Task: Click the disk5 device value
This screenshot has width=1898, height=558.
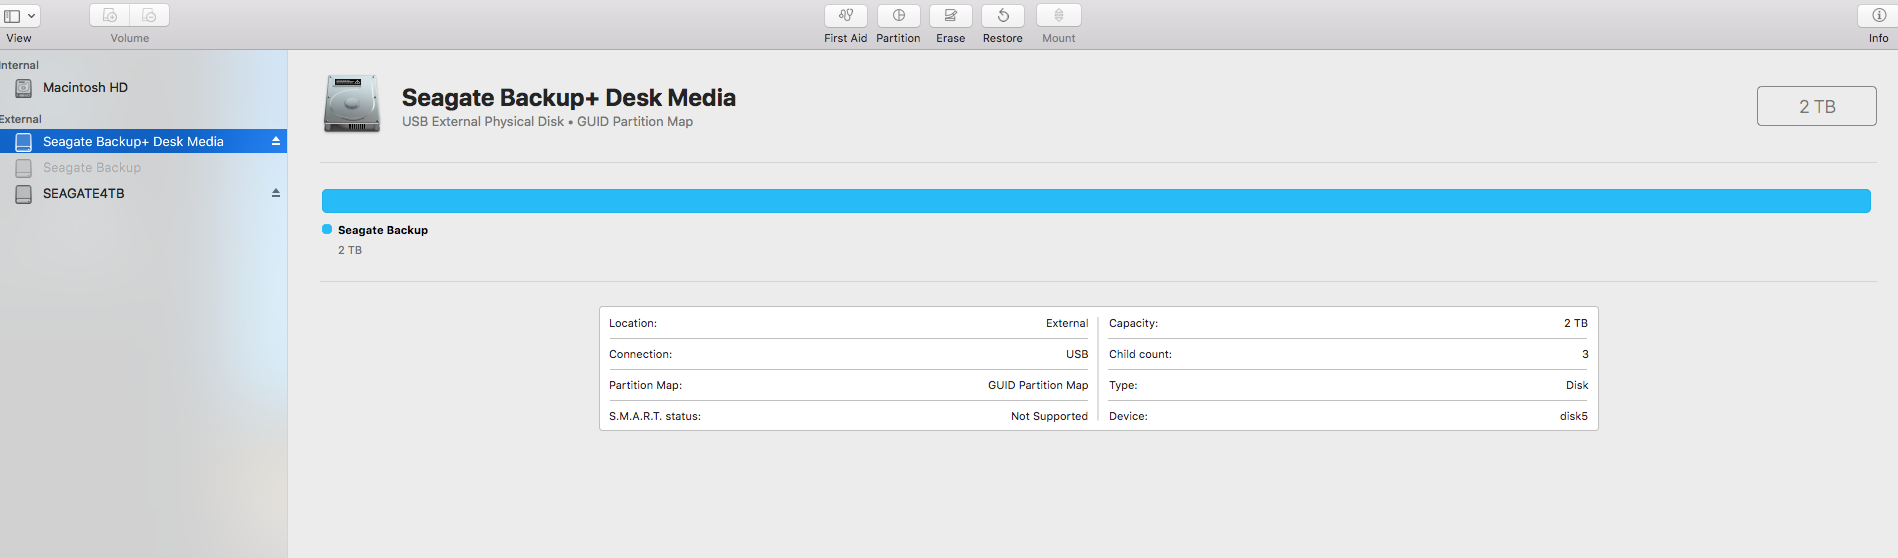Action: coord(1574,416)
